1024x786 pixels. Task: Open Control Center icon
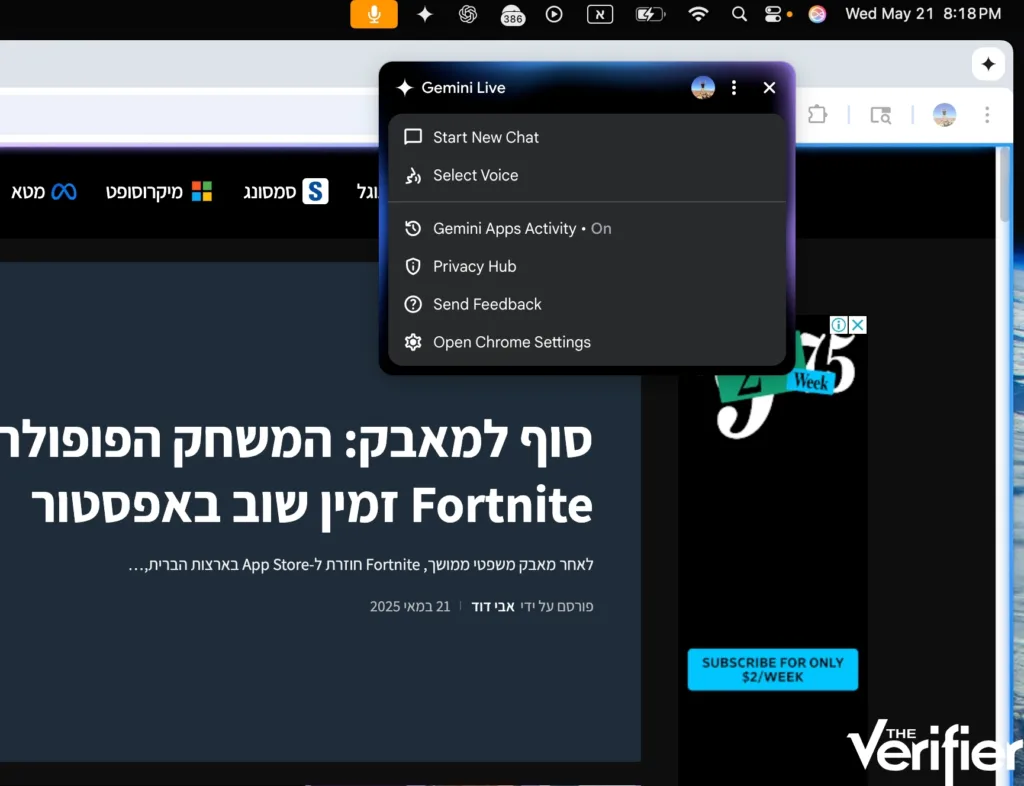[x=773, y=14]
